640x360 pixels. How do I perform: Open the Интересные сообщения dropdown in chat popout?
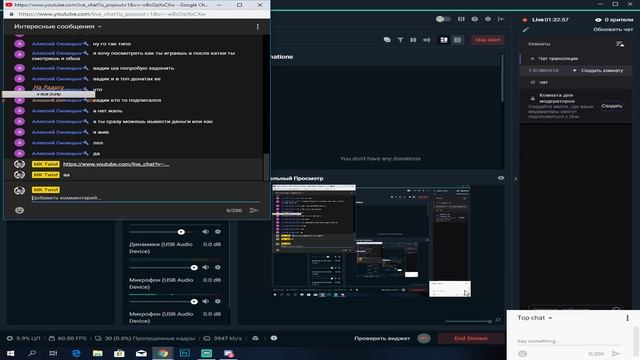click(58, 27)
